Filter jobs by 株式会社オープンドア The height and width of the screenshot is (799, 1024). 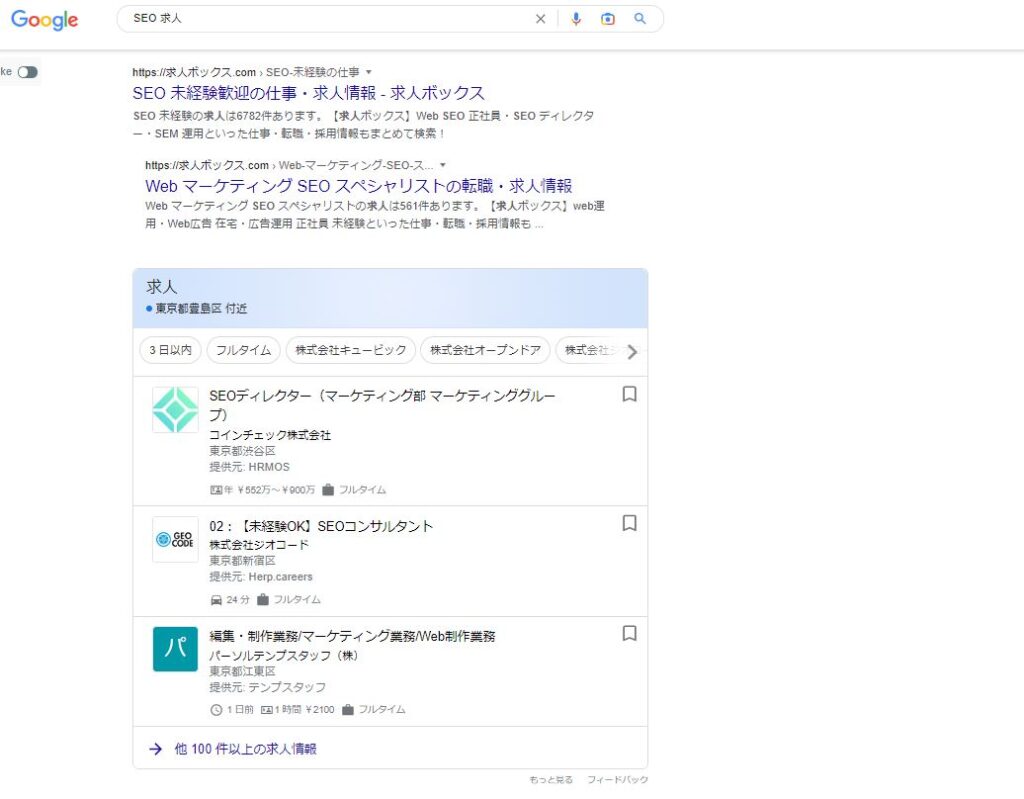[485, 350]
